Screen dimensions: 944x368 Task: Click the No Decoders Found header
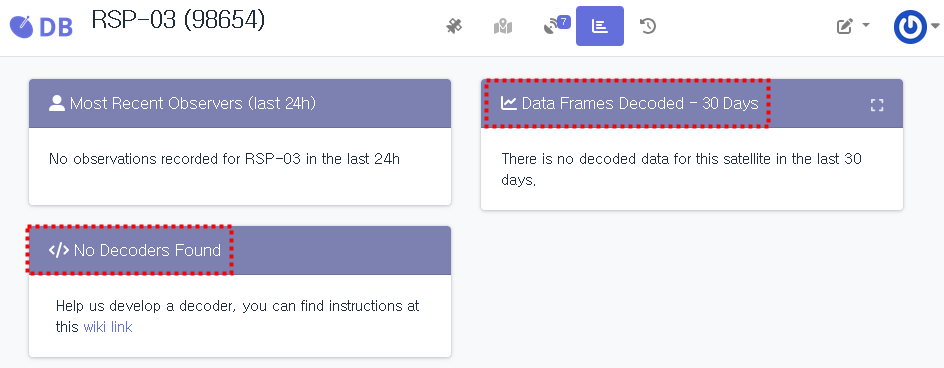pos(240,251)
